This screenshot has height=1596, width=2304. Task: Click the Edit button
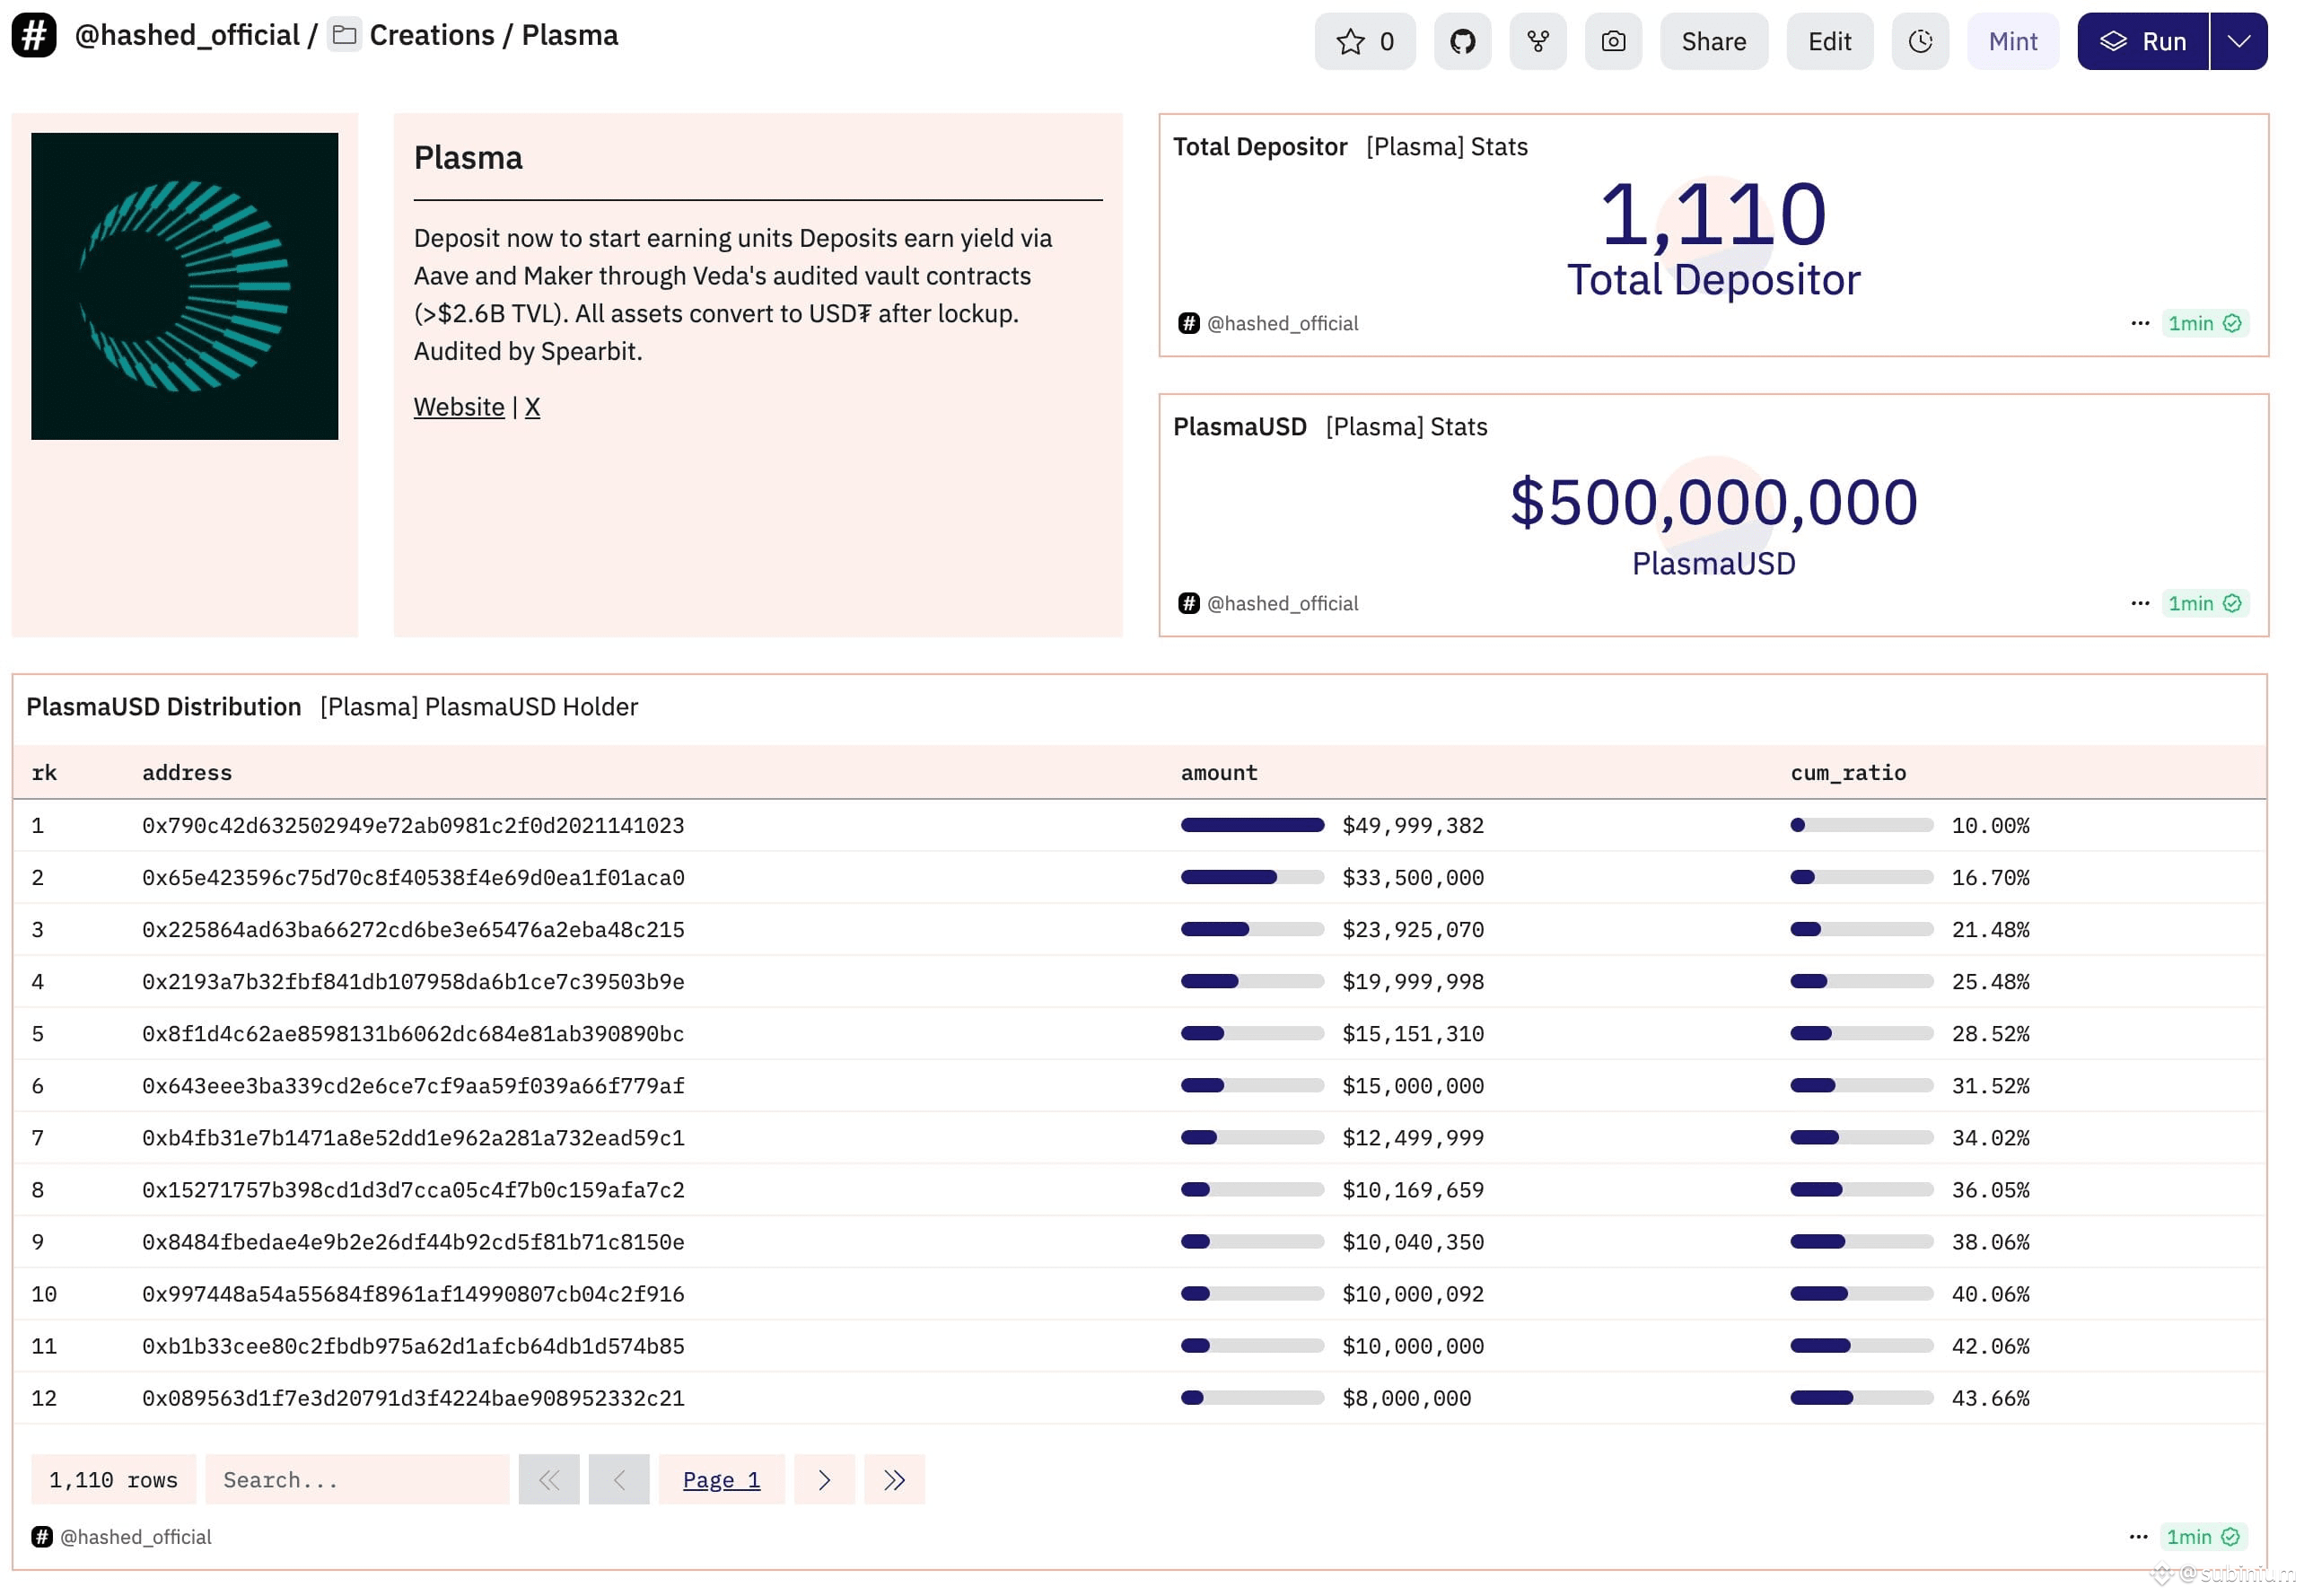1829,41
